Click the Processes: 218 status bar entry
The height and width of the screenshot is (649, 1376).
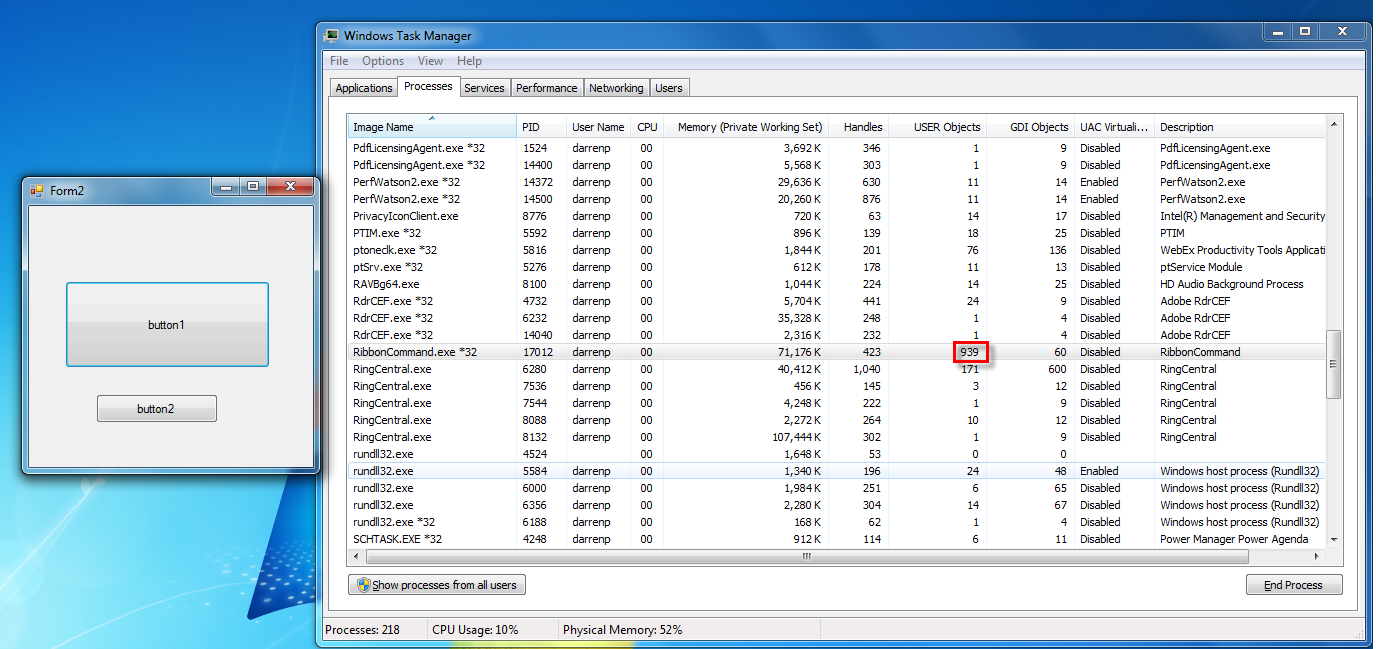pos(362,630)
